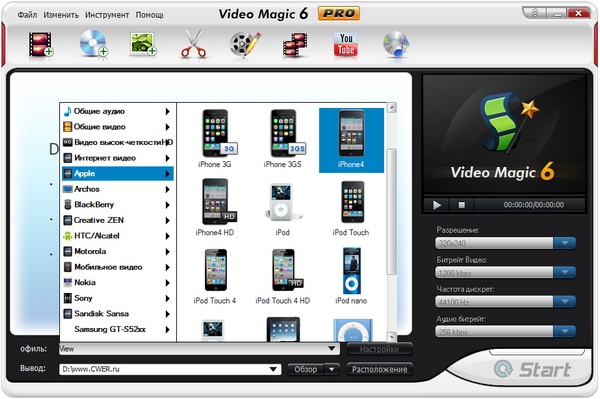The height and width of the screenshot is (399, 600).
Task: Click the Add Photo picture icon
Action: click(x=143, y=44)
